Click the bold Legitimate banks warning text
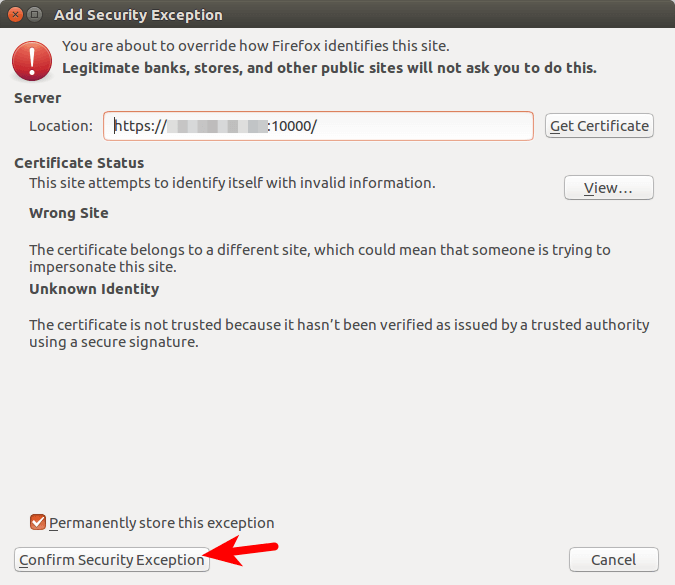Image resolution: width=675 pixels, height=585 pixels. pos(329,68)
